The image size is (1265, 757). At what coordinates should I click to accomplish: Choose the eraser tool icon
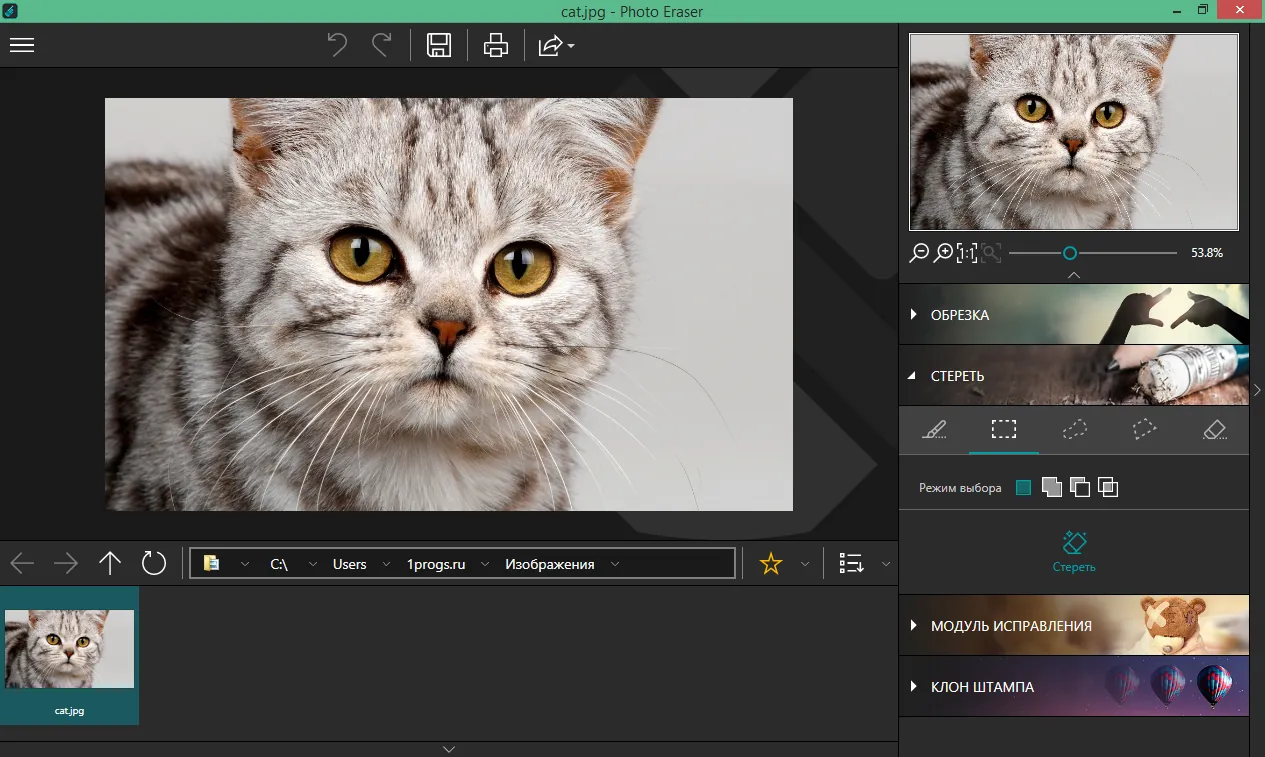click(x=1214, y=430)
